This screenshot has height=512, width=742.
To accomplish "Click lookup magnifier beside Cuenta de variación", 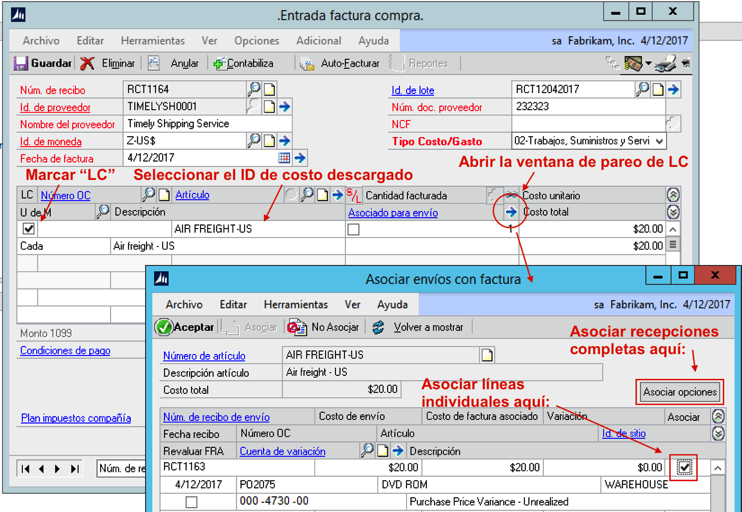I will coord(367,450).
